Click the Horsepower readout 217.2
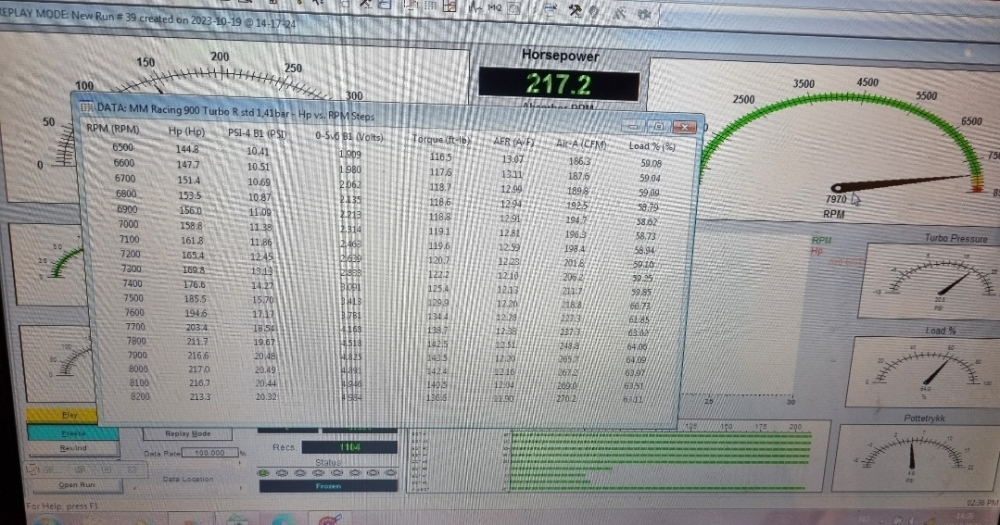The height and width of the screenshot is (525, 1000). coord(559,84)
